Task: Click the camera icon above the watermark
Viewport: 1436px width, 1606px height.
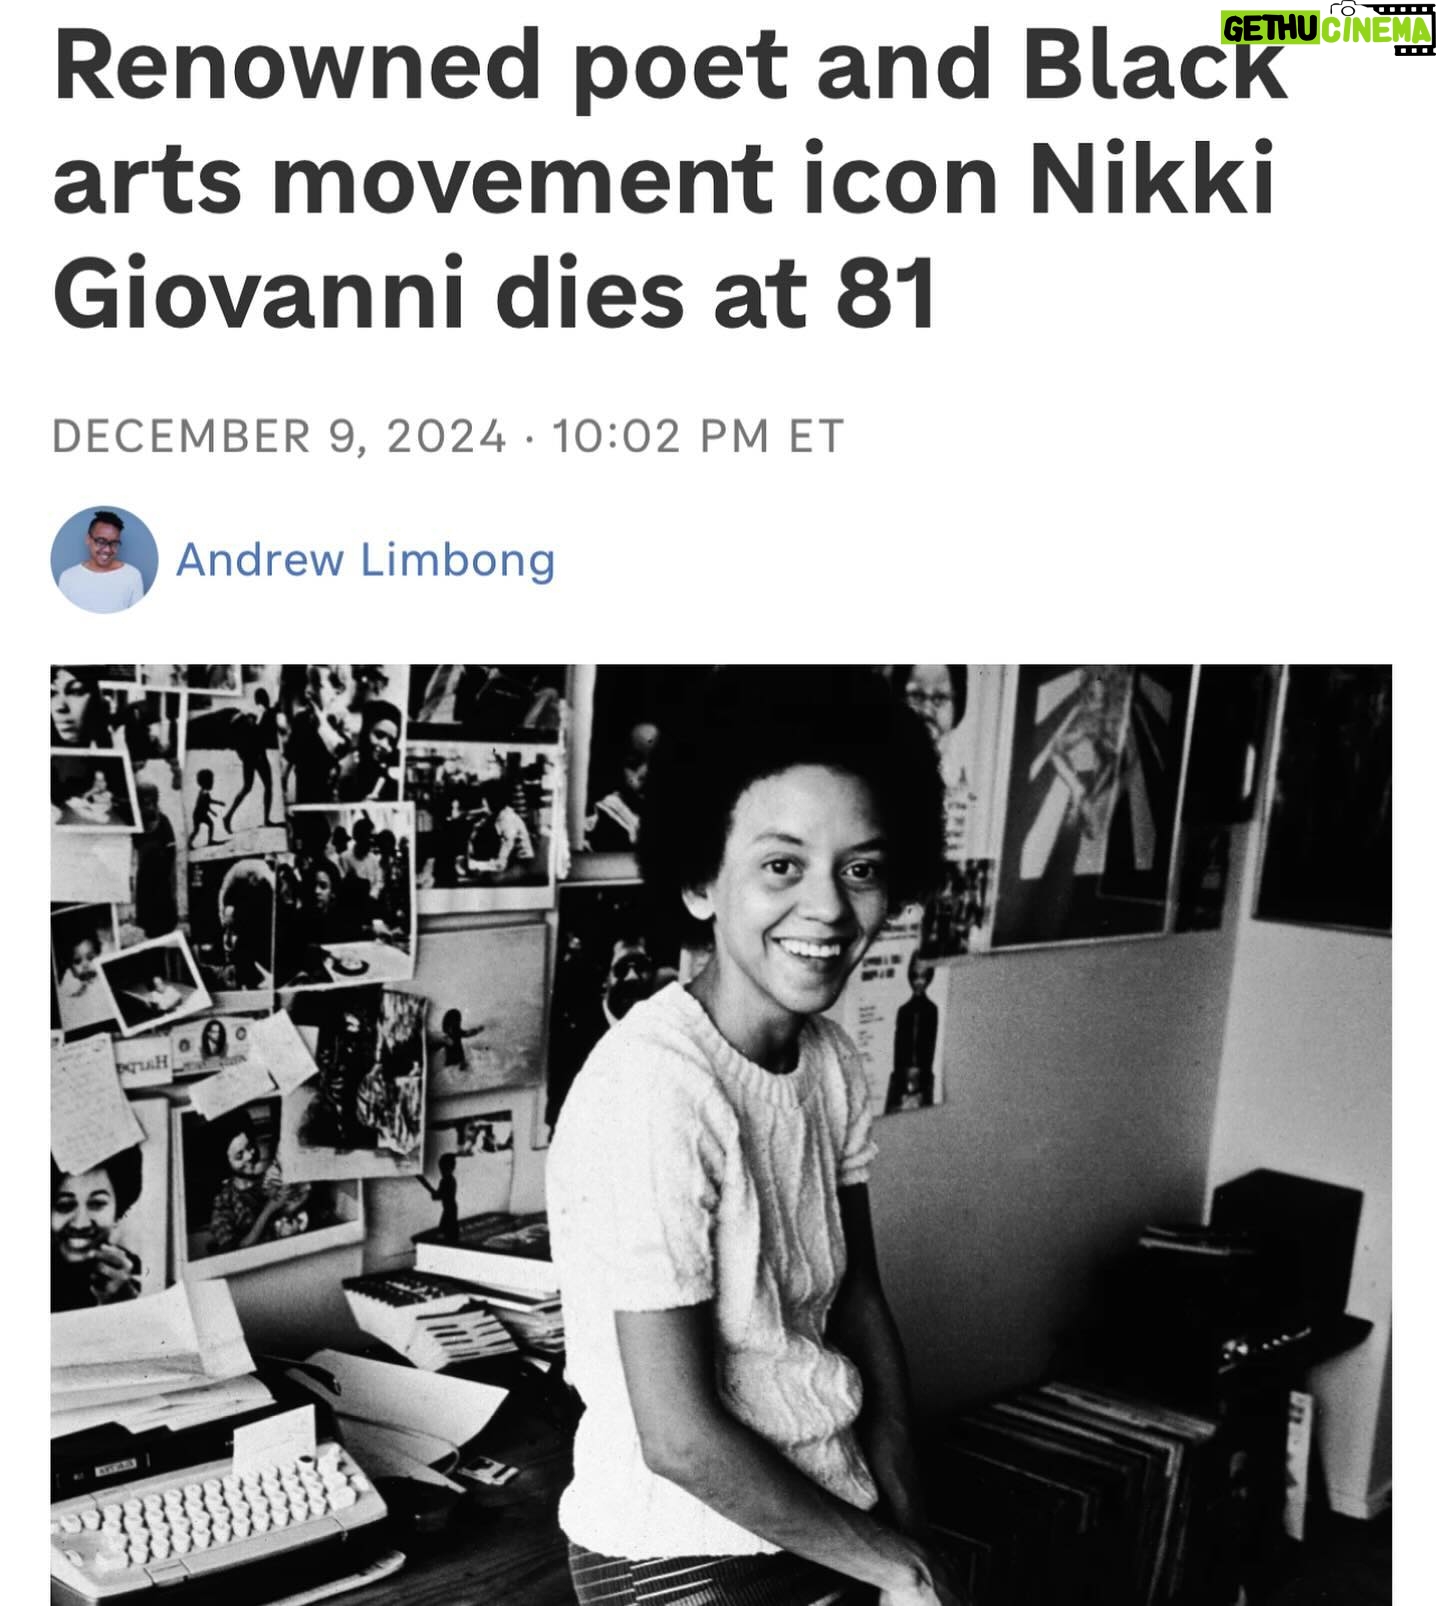Action: 1347,8
